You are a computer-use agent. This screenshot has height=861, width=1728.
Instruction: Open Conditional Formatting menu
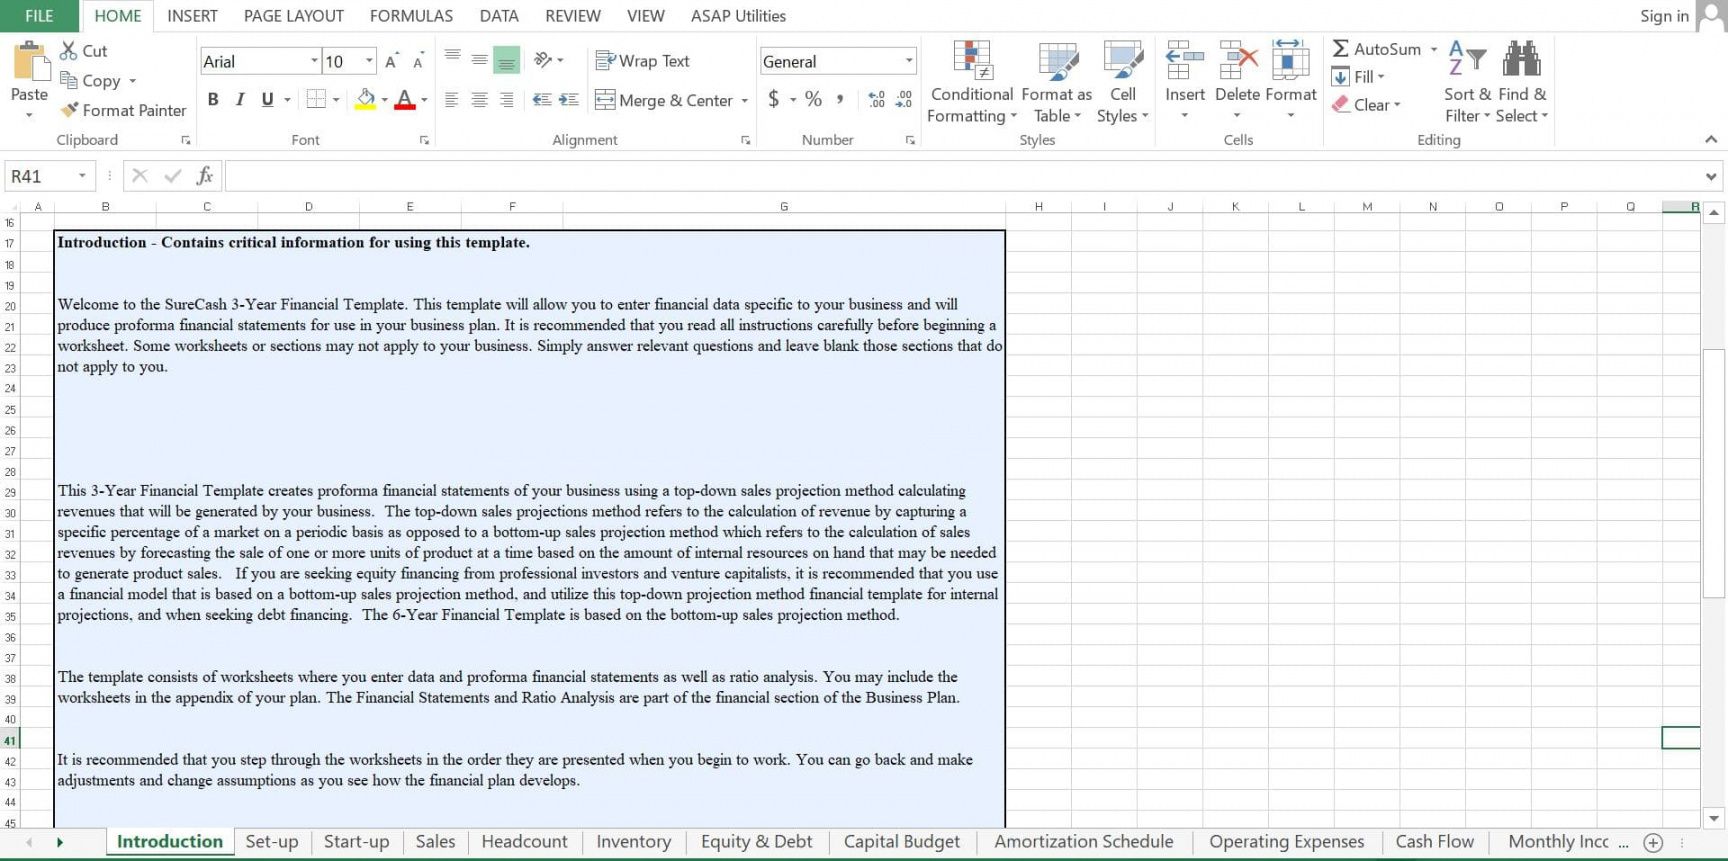pos(971,83)
